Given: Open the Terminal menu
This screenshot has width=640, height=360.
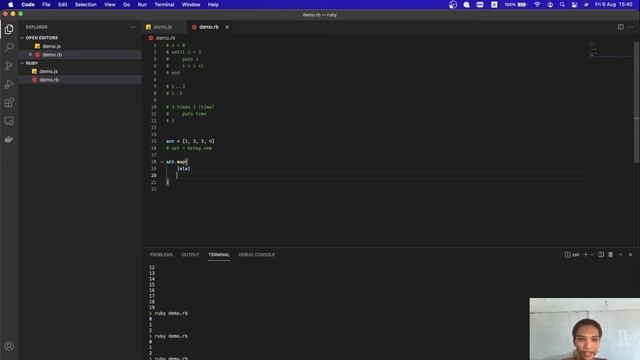Looking at the screenshot, I should coord(164,4).
